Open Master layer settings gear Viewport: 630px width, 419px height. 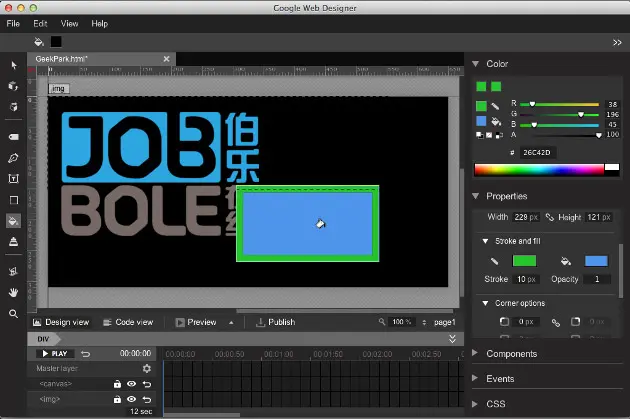click(x=147, y=368)
